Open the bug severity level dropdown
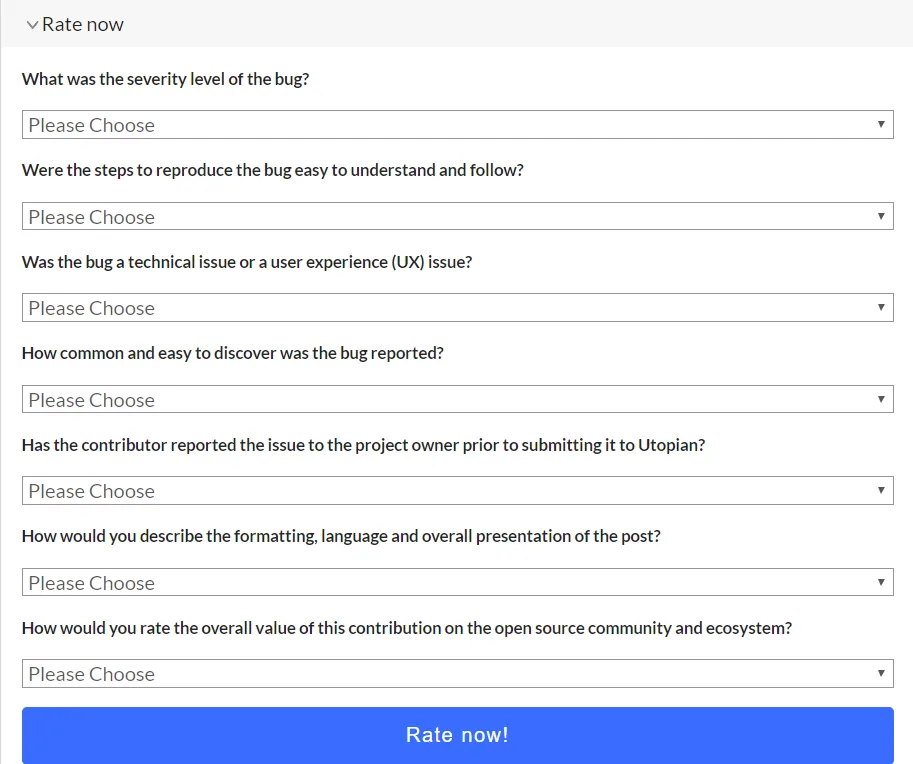Image resolution: width=913 pixels, height=764 pixels. [457, 125]
